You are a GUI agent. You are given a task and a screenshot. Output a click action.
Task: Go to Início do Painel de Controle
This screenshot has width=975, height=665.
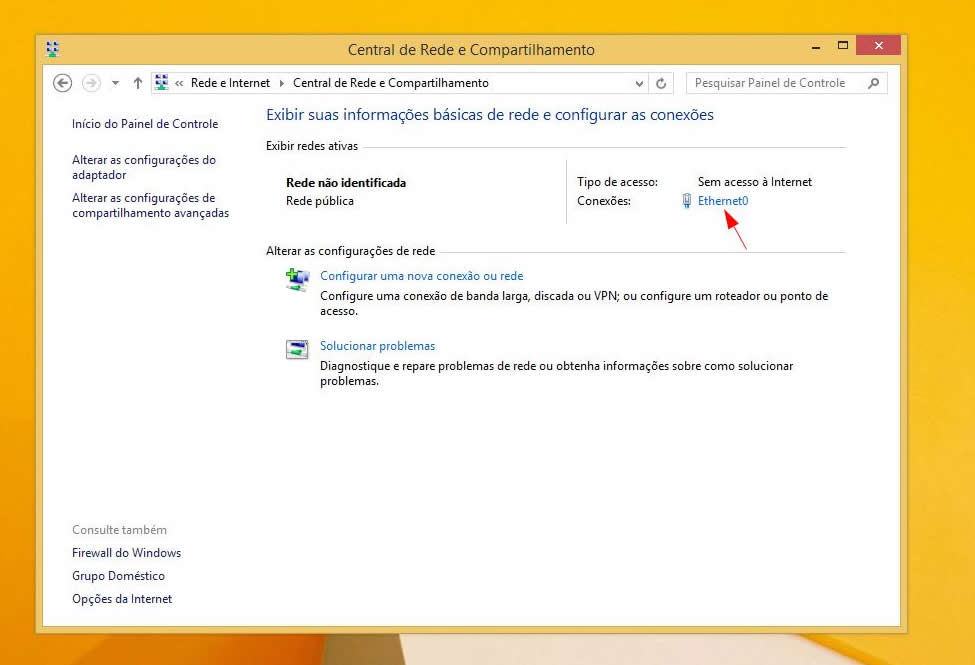145,124
